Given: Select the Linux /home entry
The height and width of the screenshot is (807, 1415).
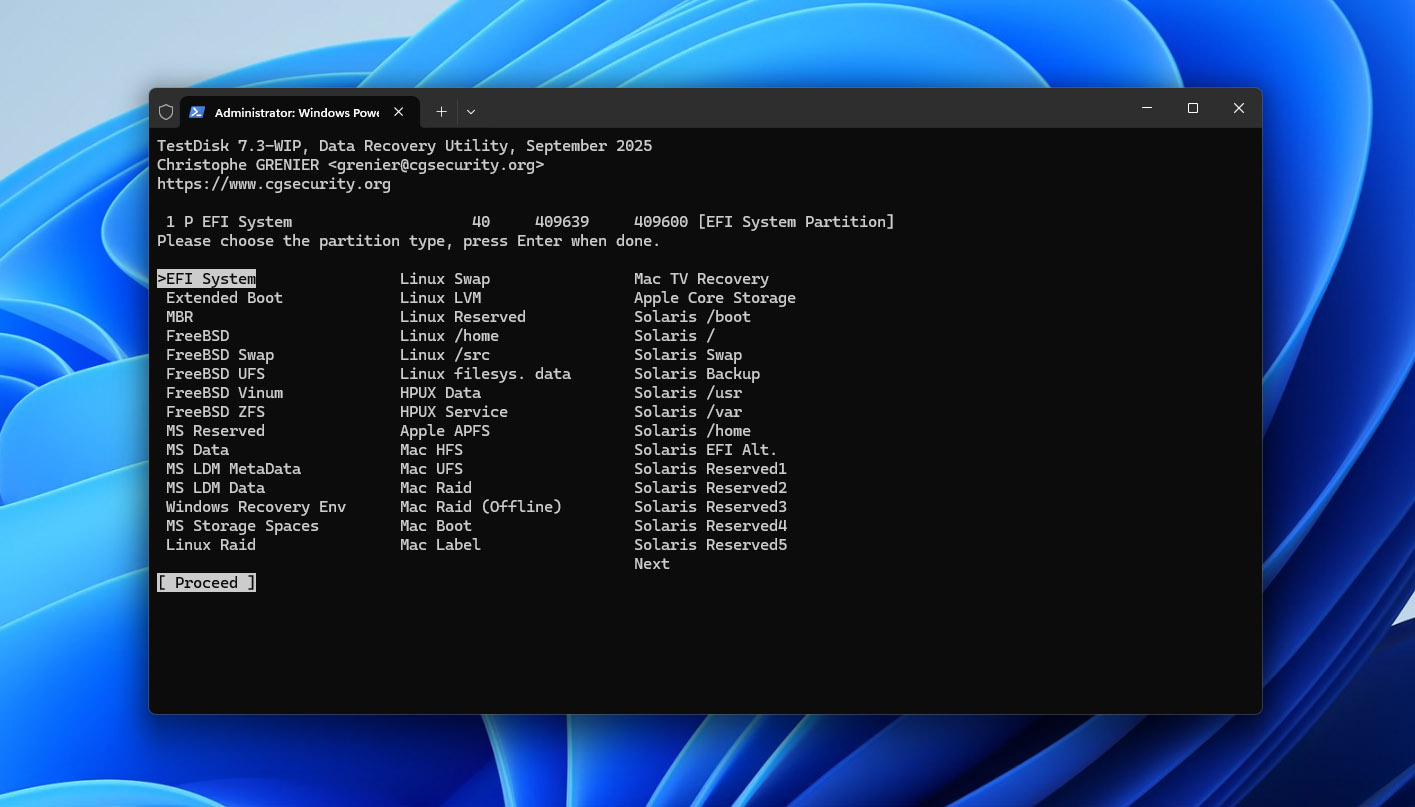Looking at the screenshot, I should 449,336.
